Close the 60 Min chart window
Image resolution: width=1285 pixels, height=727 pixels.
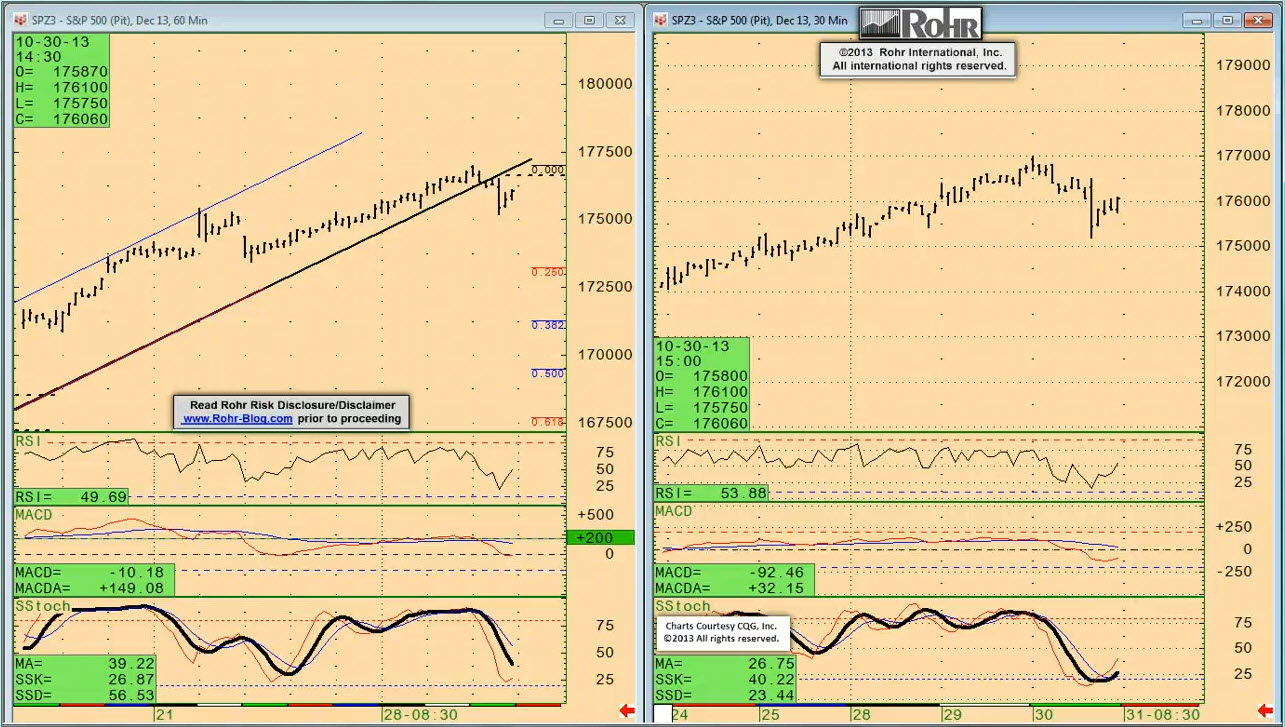(622, 20)
